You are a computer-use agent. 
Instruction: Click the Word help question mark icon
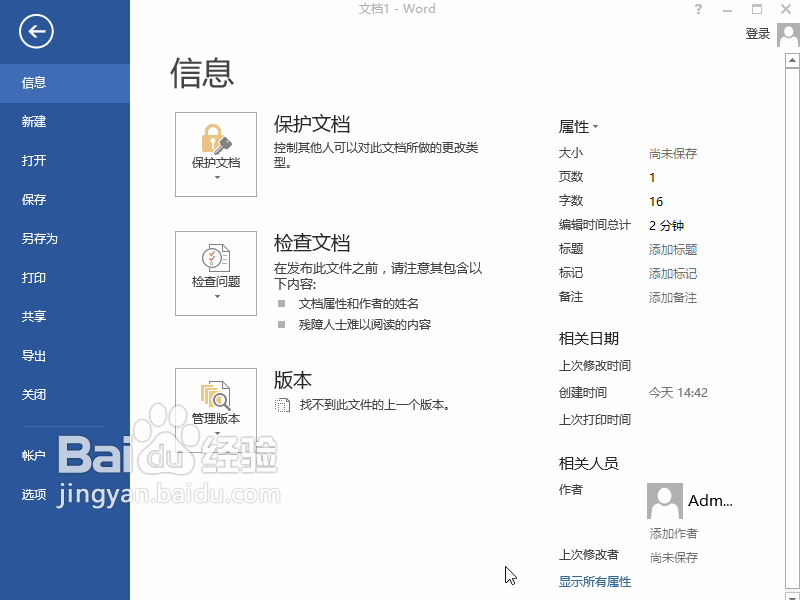click(x=698, y=9)
